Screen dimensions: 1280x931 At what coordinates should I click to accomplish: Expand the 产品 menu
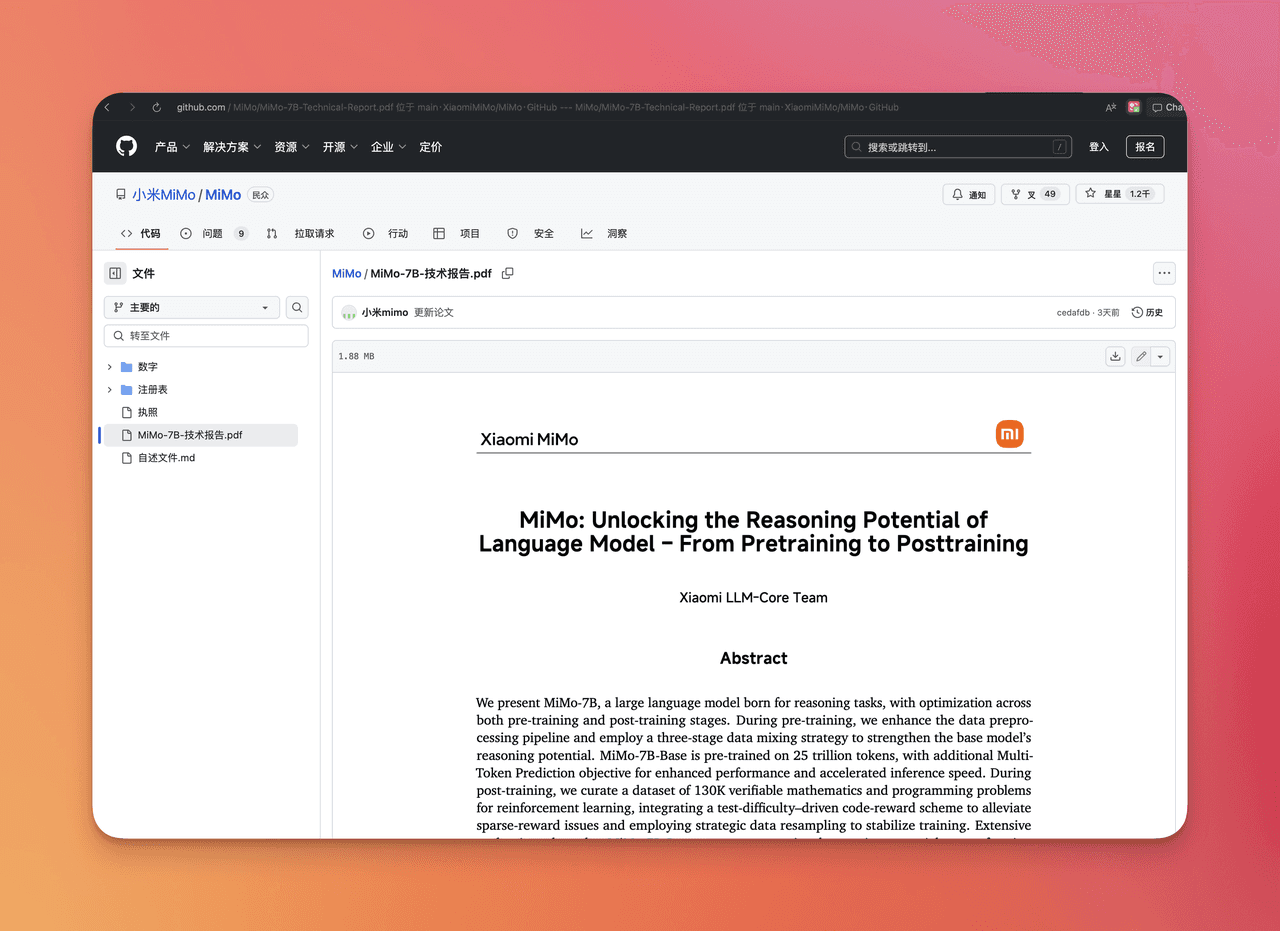171,147
